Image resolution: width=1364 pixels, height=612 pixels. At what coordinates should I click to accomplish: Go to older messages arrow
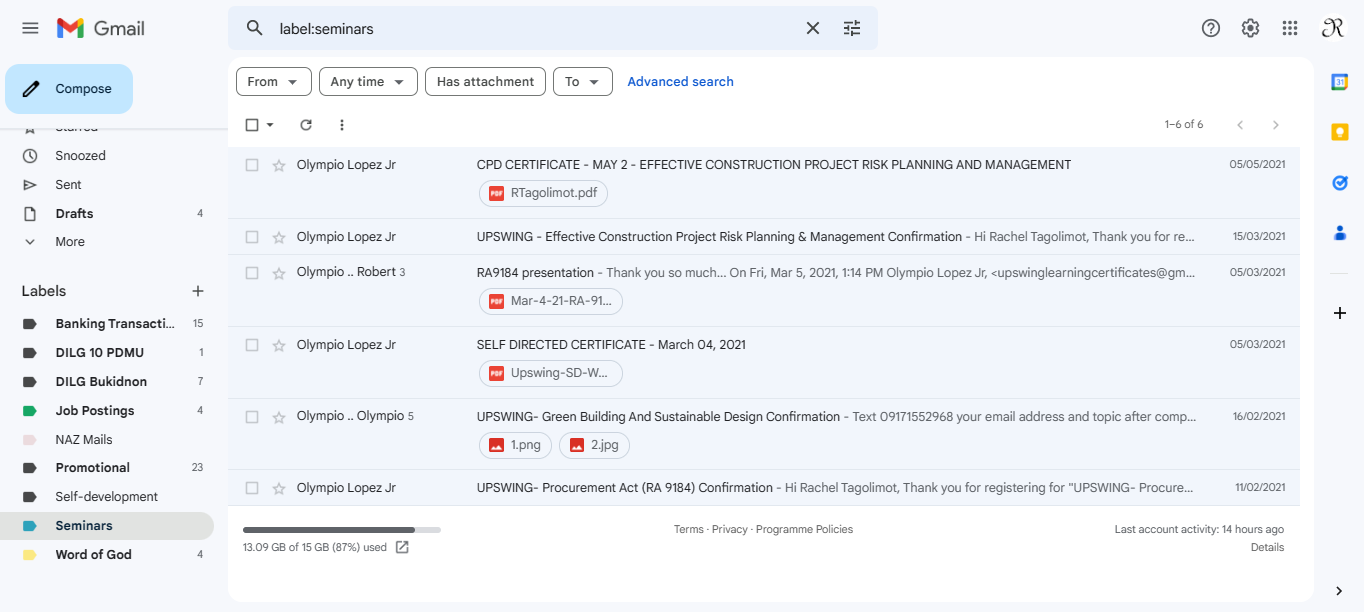point(1275,125)
